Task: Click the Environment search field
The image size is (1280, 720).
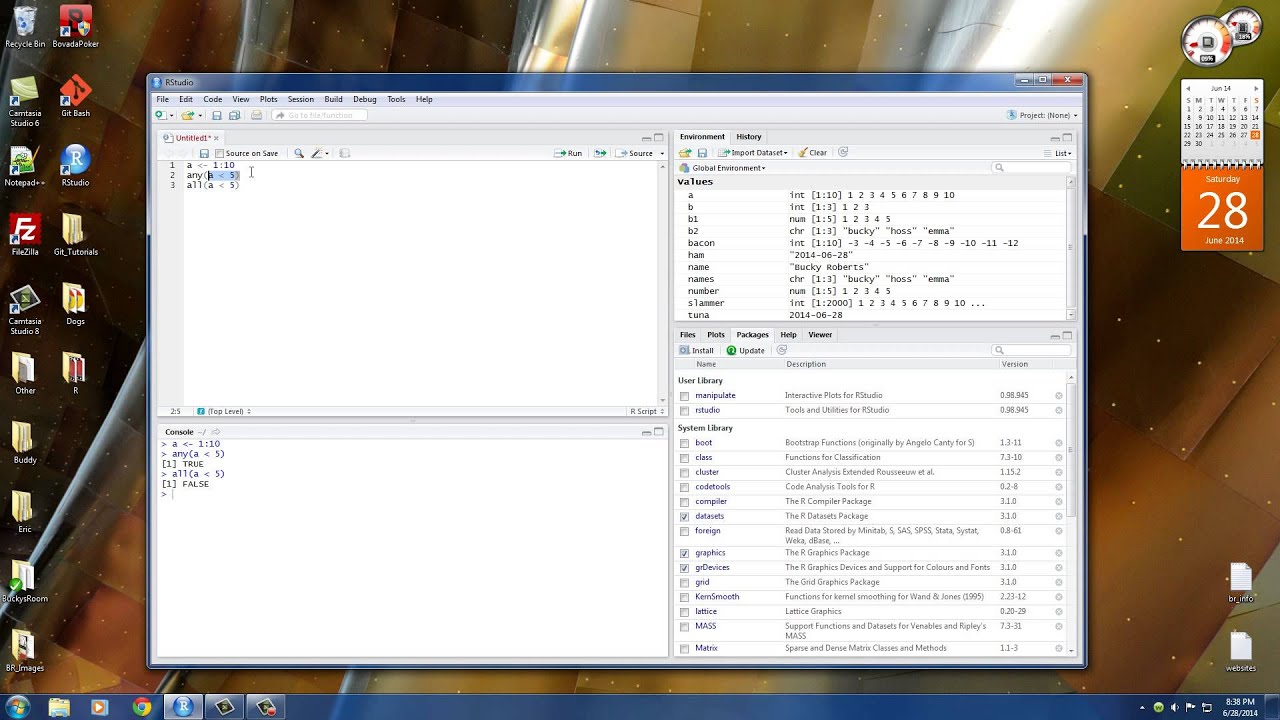Action: pyautogui.click(x=1033, y=168)
